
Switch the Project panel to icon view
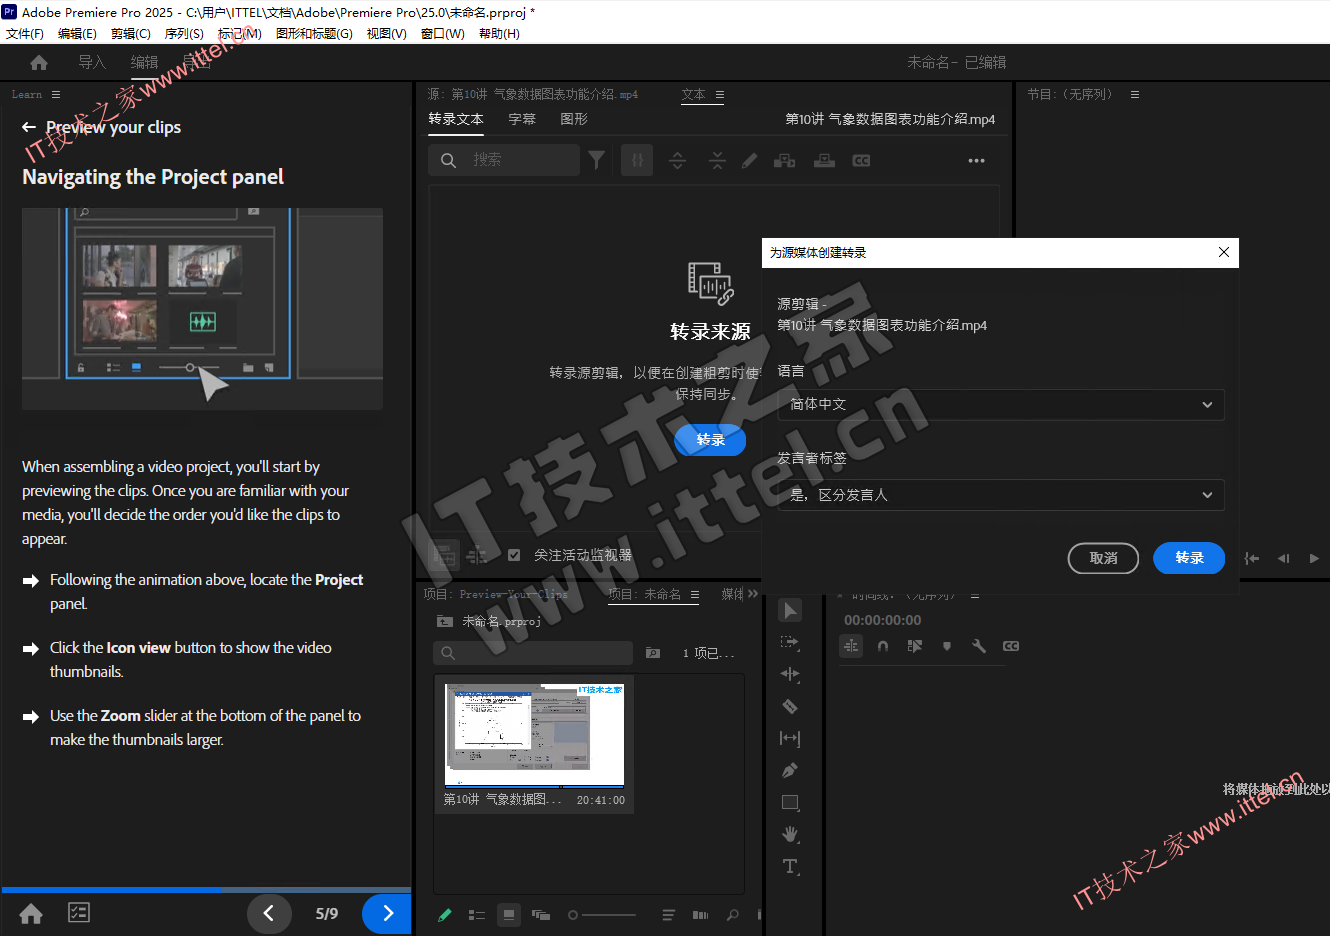509,915
